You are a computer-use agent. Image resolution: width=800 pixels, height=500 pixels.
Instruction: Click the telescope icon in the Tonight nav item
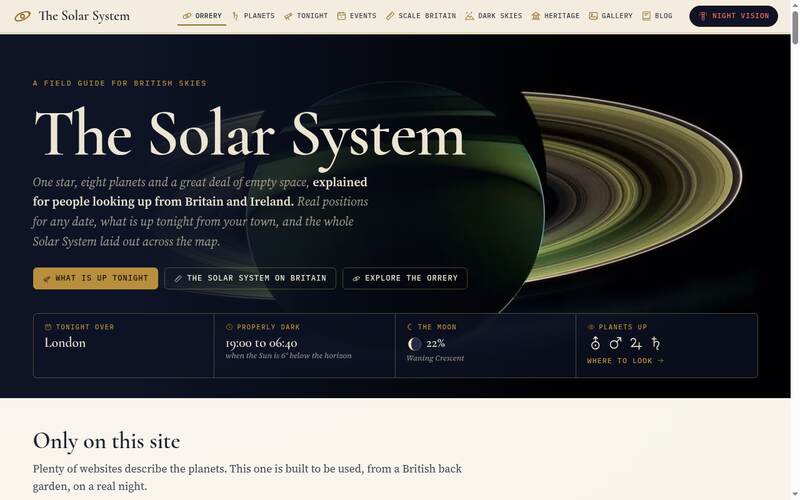click(288, 16)
